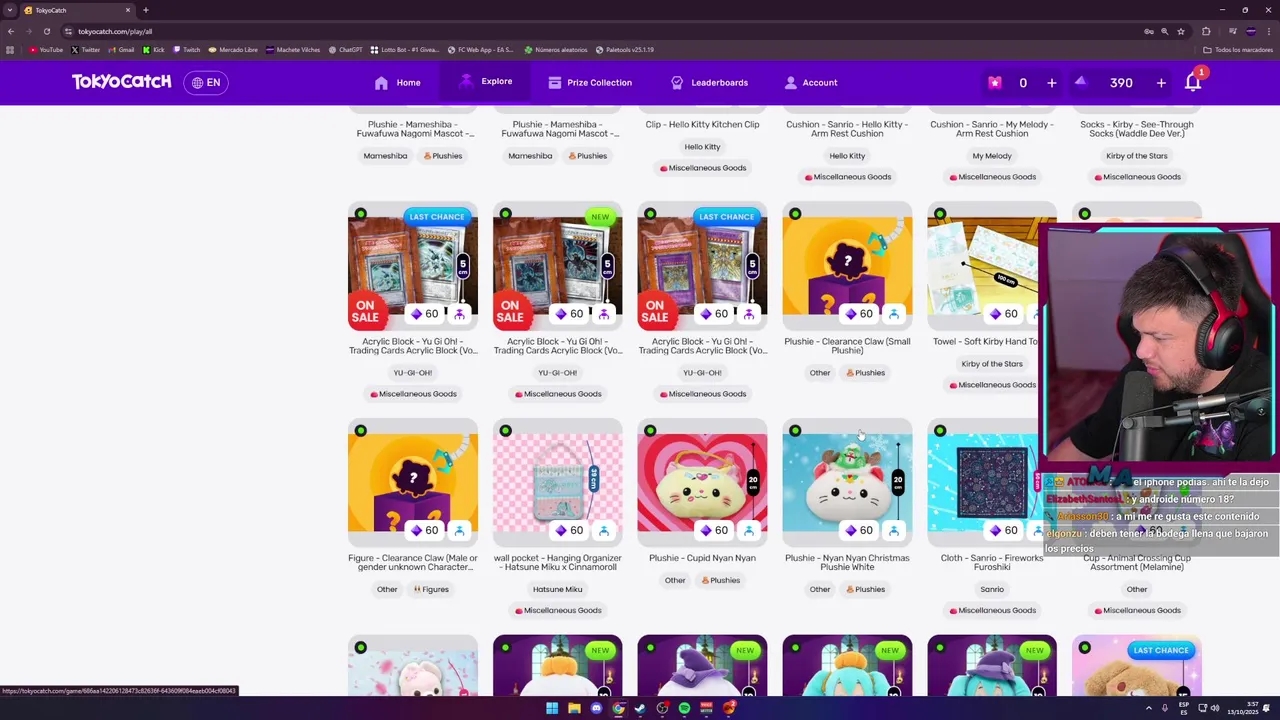
Task: Open the taskbar volume control
Action: click(x=1215, y=708)
